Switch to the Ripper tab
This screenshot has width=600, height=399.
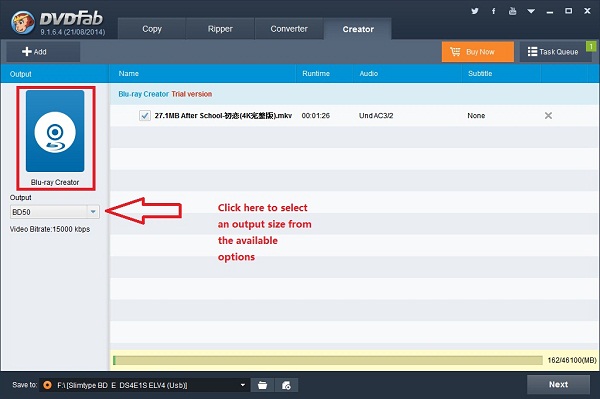pyautogui.click(x=220, y=29)
